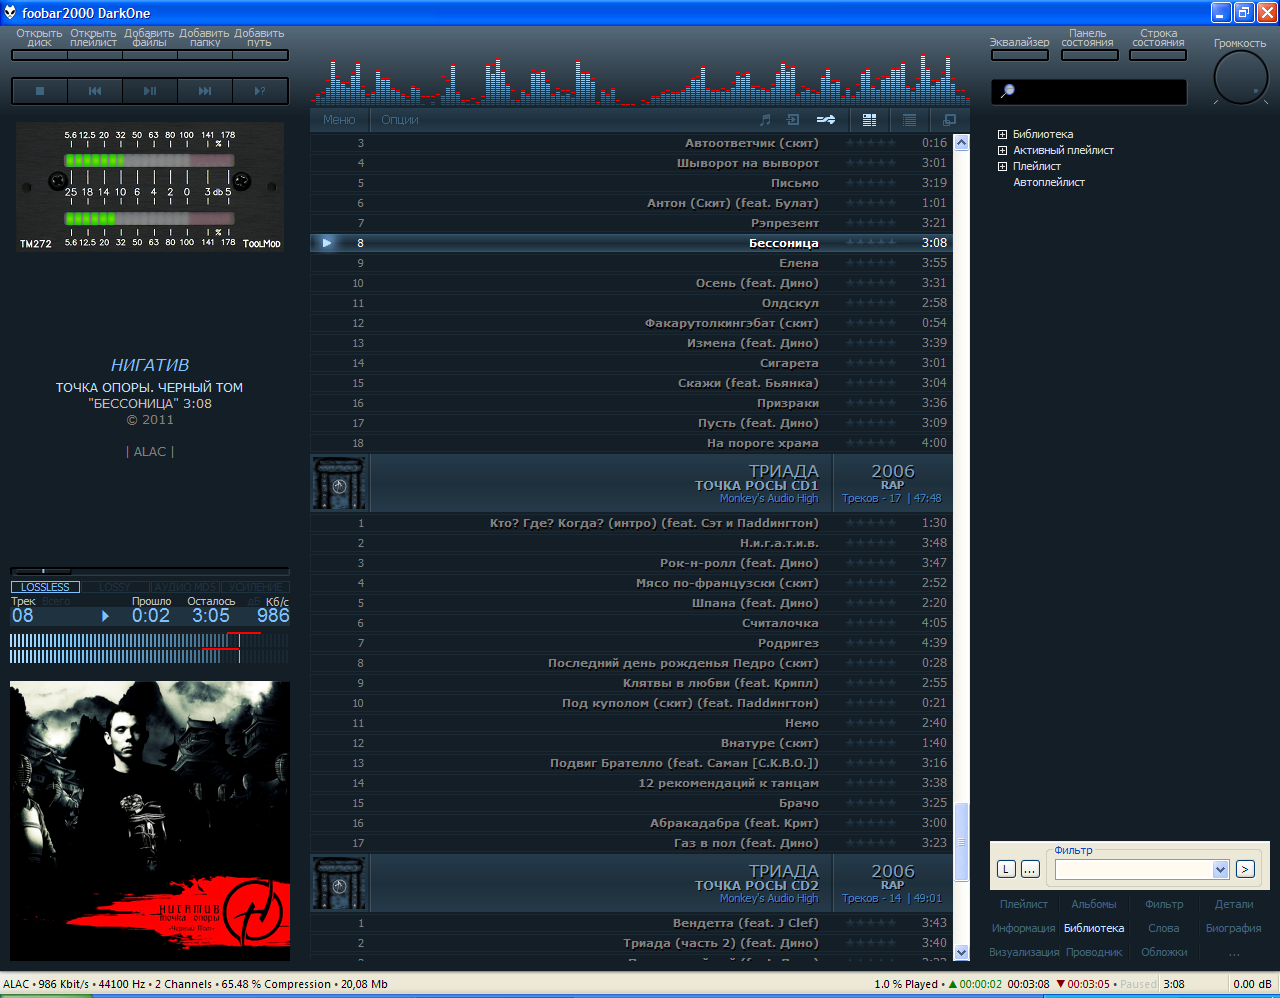Click the Открыть диск button
The image size is (1280, 998).
tap(40, 55)
